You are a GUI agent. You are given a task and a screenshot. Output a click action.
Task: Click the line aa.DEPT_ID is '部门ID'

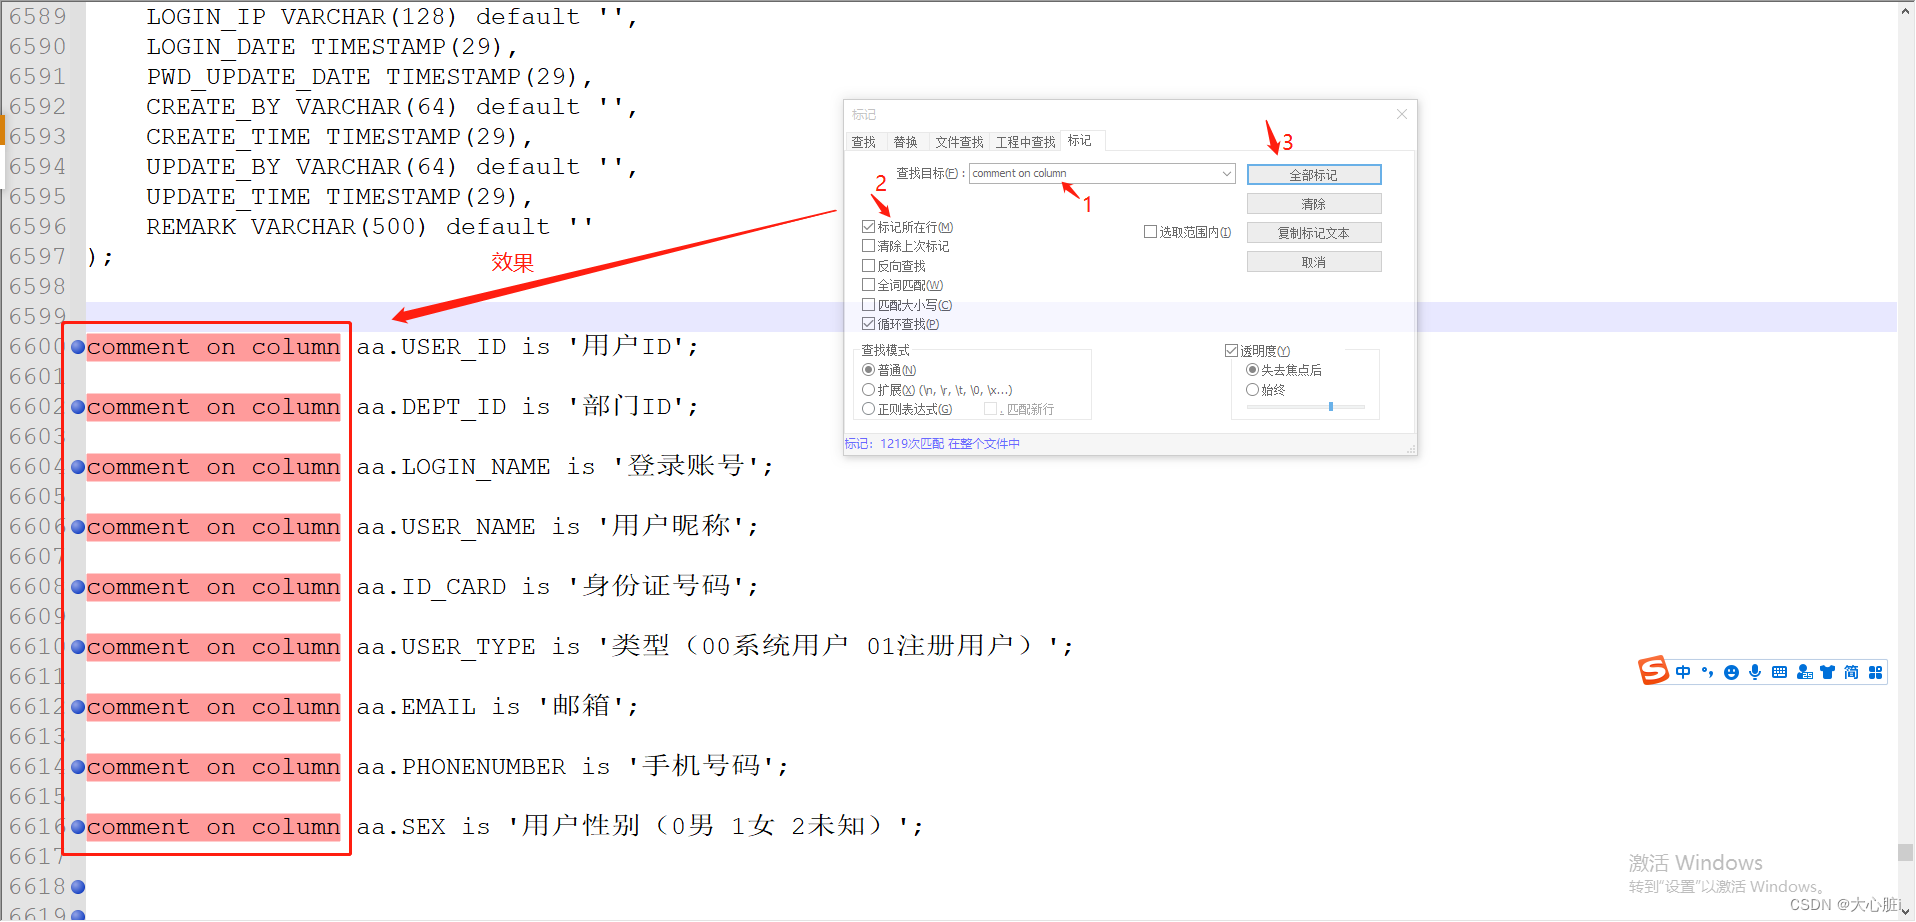coord(528,407)
